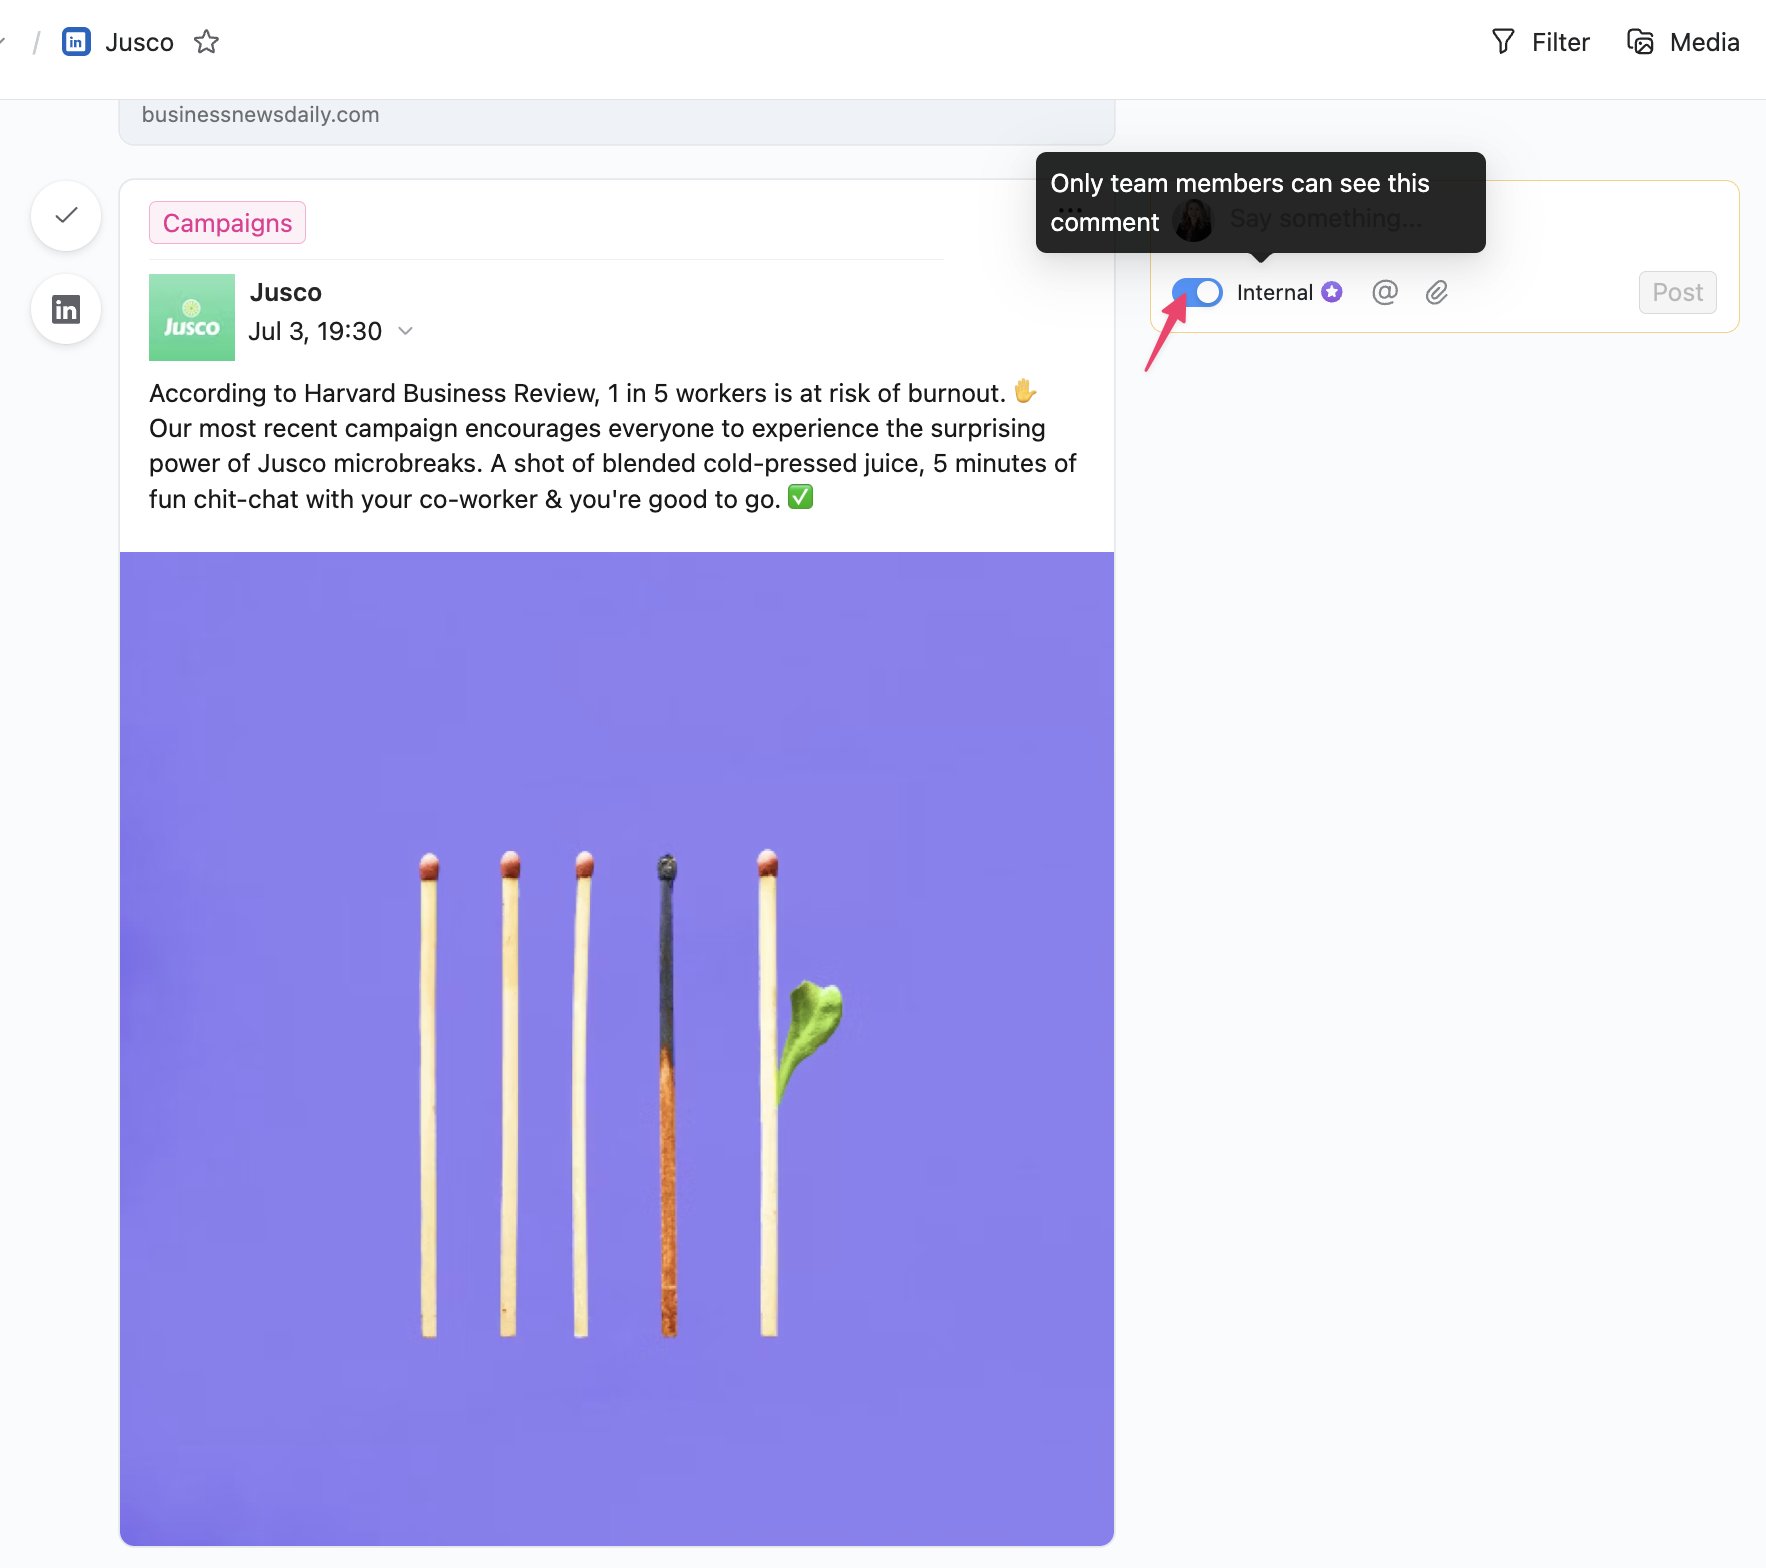Click the green Jusco profile avatar
This screenshot has height=1568, width=1766.
[x=191, y=317]
